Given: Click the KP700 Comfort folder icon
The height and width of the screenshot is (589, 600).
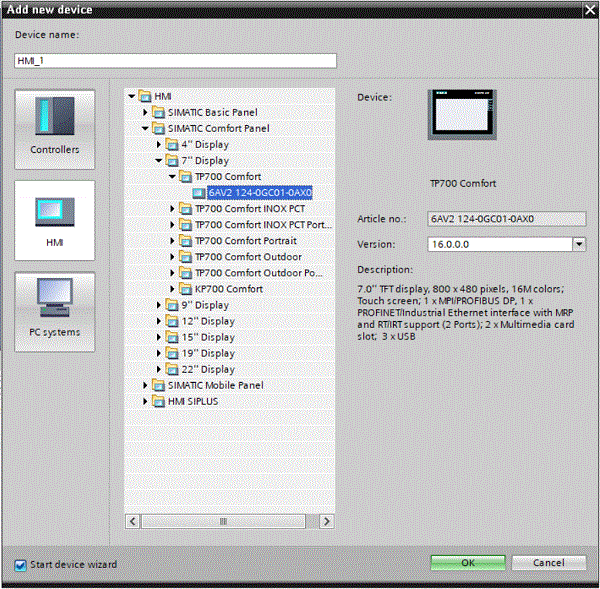Looking at the screenshot, I should click(x=186, y=289).
